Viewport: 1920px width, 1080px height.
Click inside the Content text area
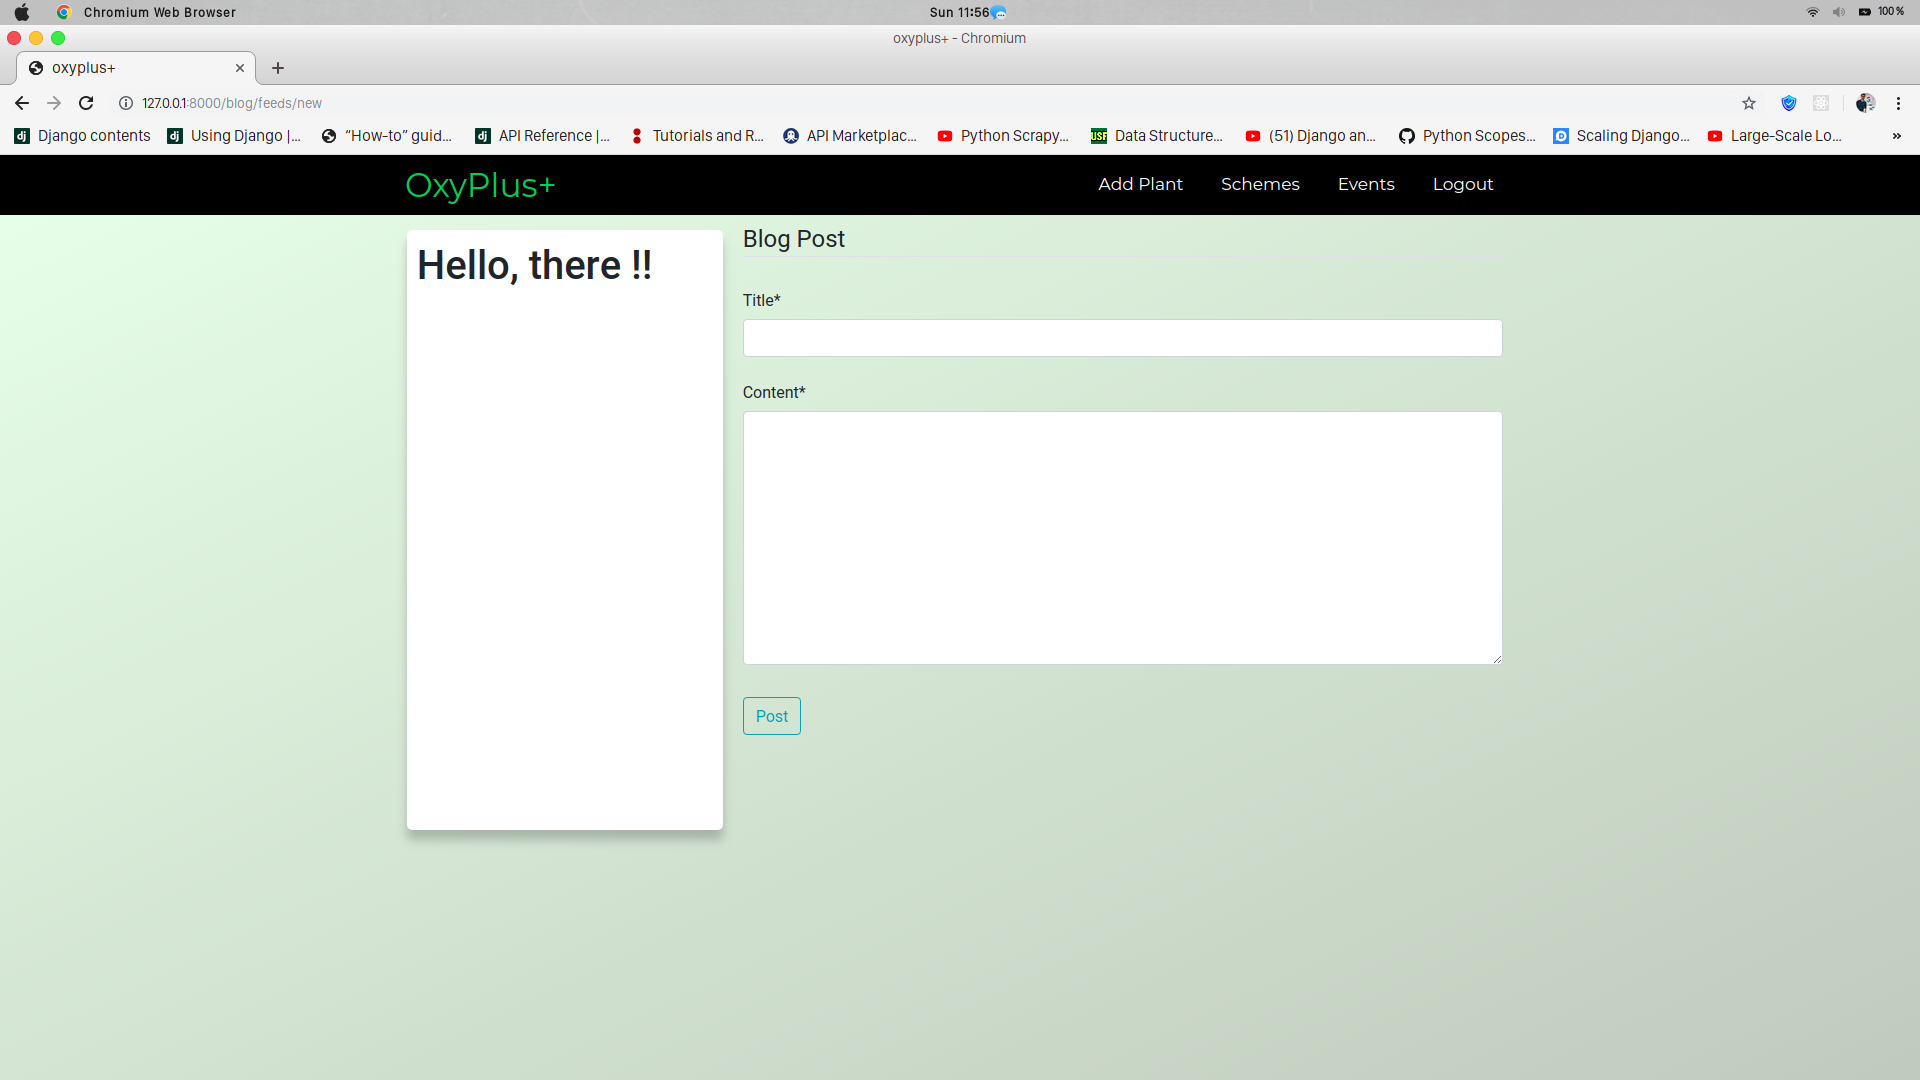1122,538
